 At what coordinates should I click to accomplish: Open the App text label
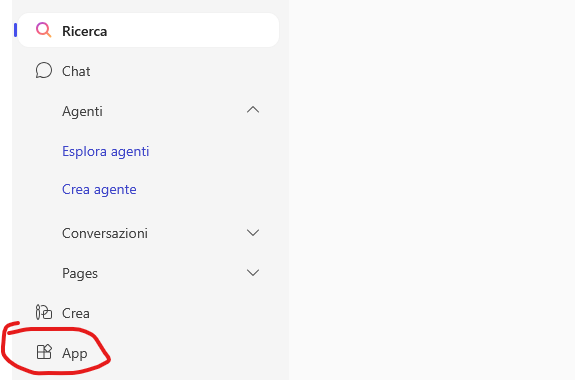74,354
